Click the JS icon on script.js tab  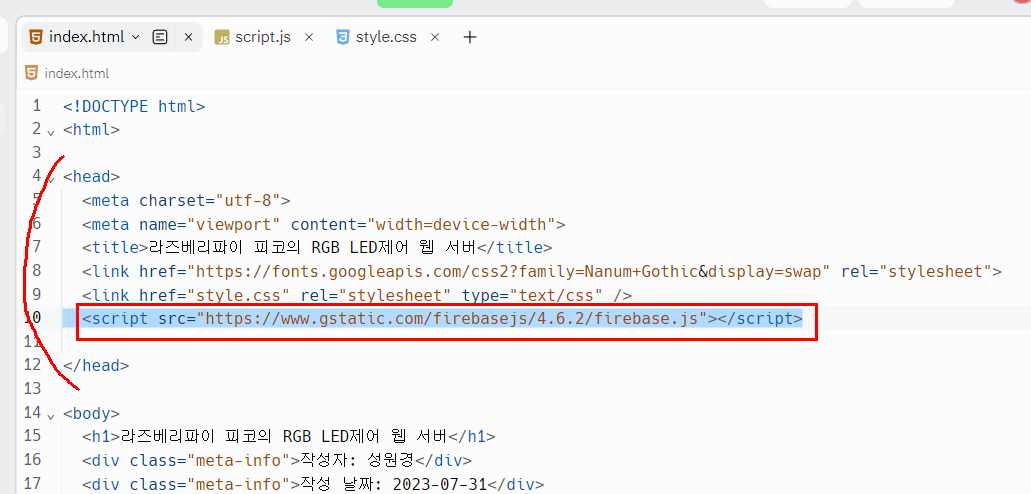[x=223, y=37]
